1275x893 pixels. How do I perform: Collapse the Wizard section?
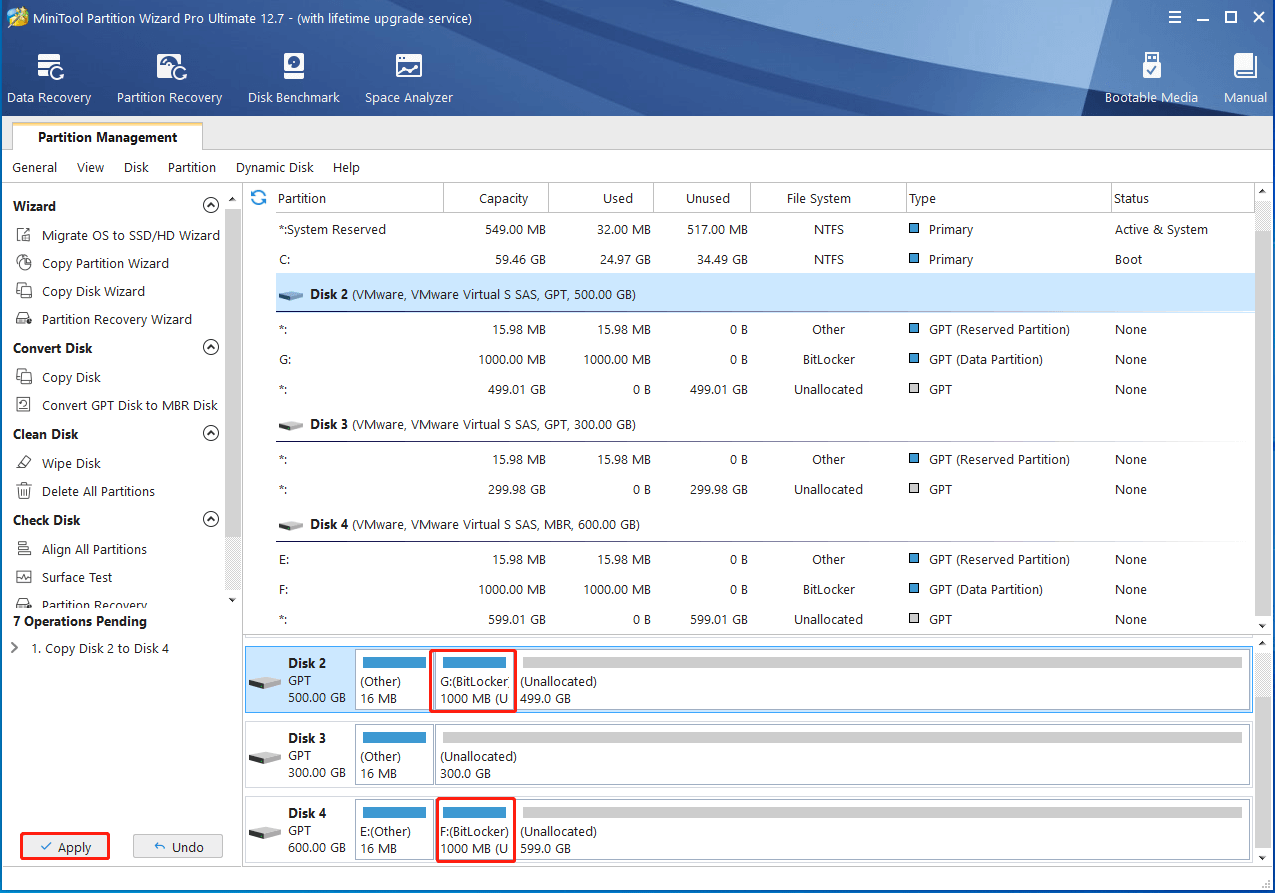click(x=211, y=204)
